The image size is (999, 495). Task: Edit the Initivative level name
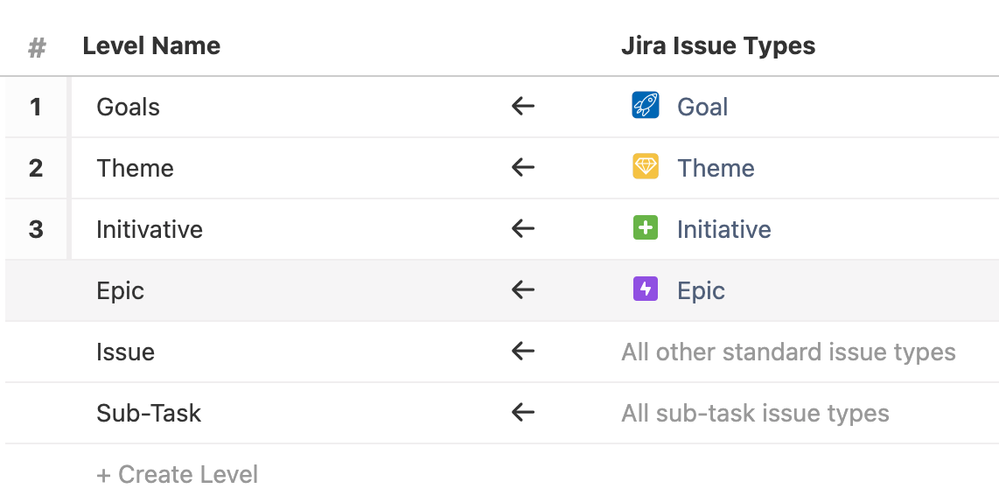point(149,230)
